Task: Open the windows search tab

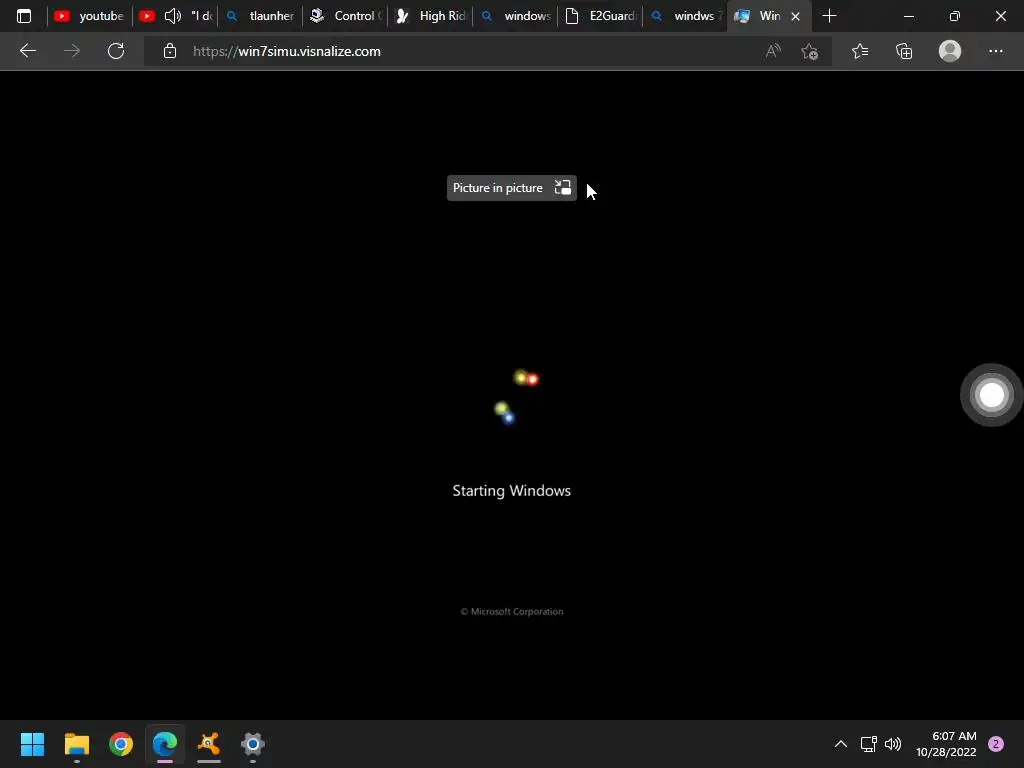Action: click(x=515, y=16)
